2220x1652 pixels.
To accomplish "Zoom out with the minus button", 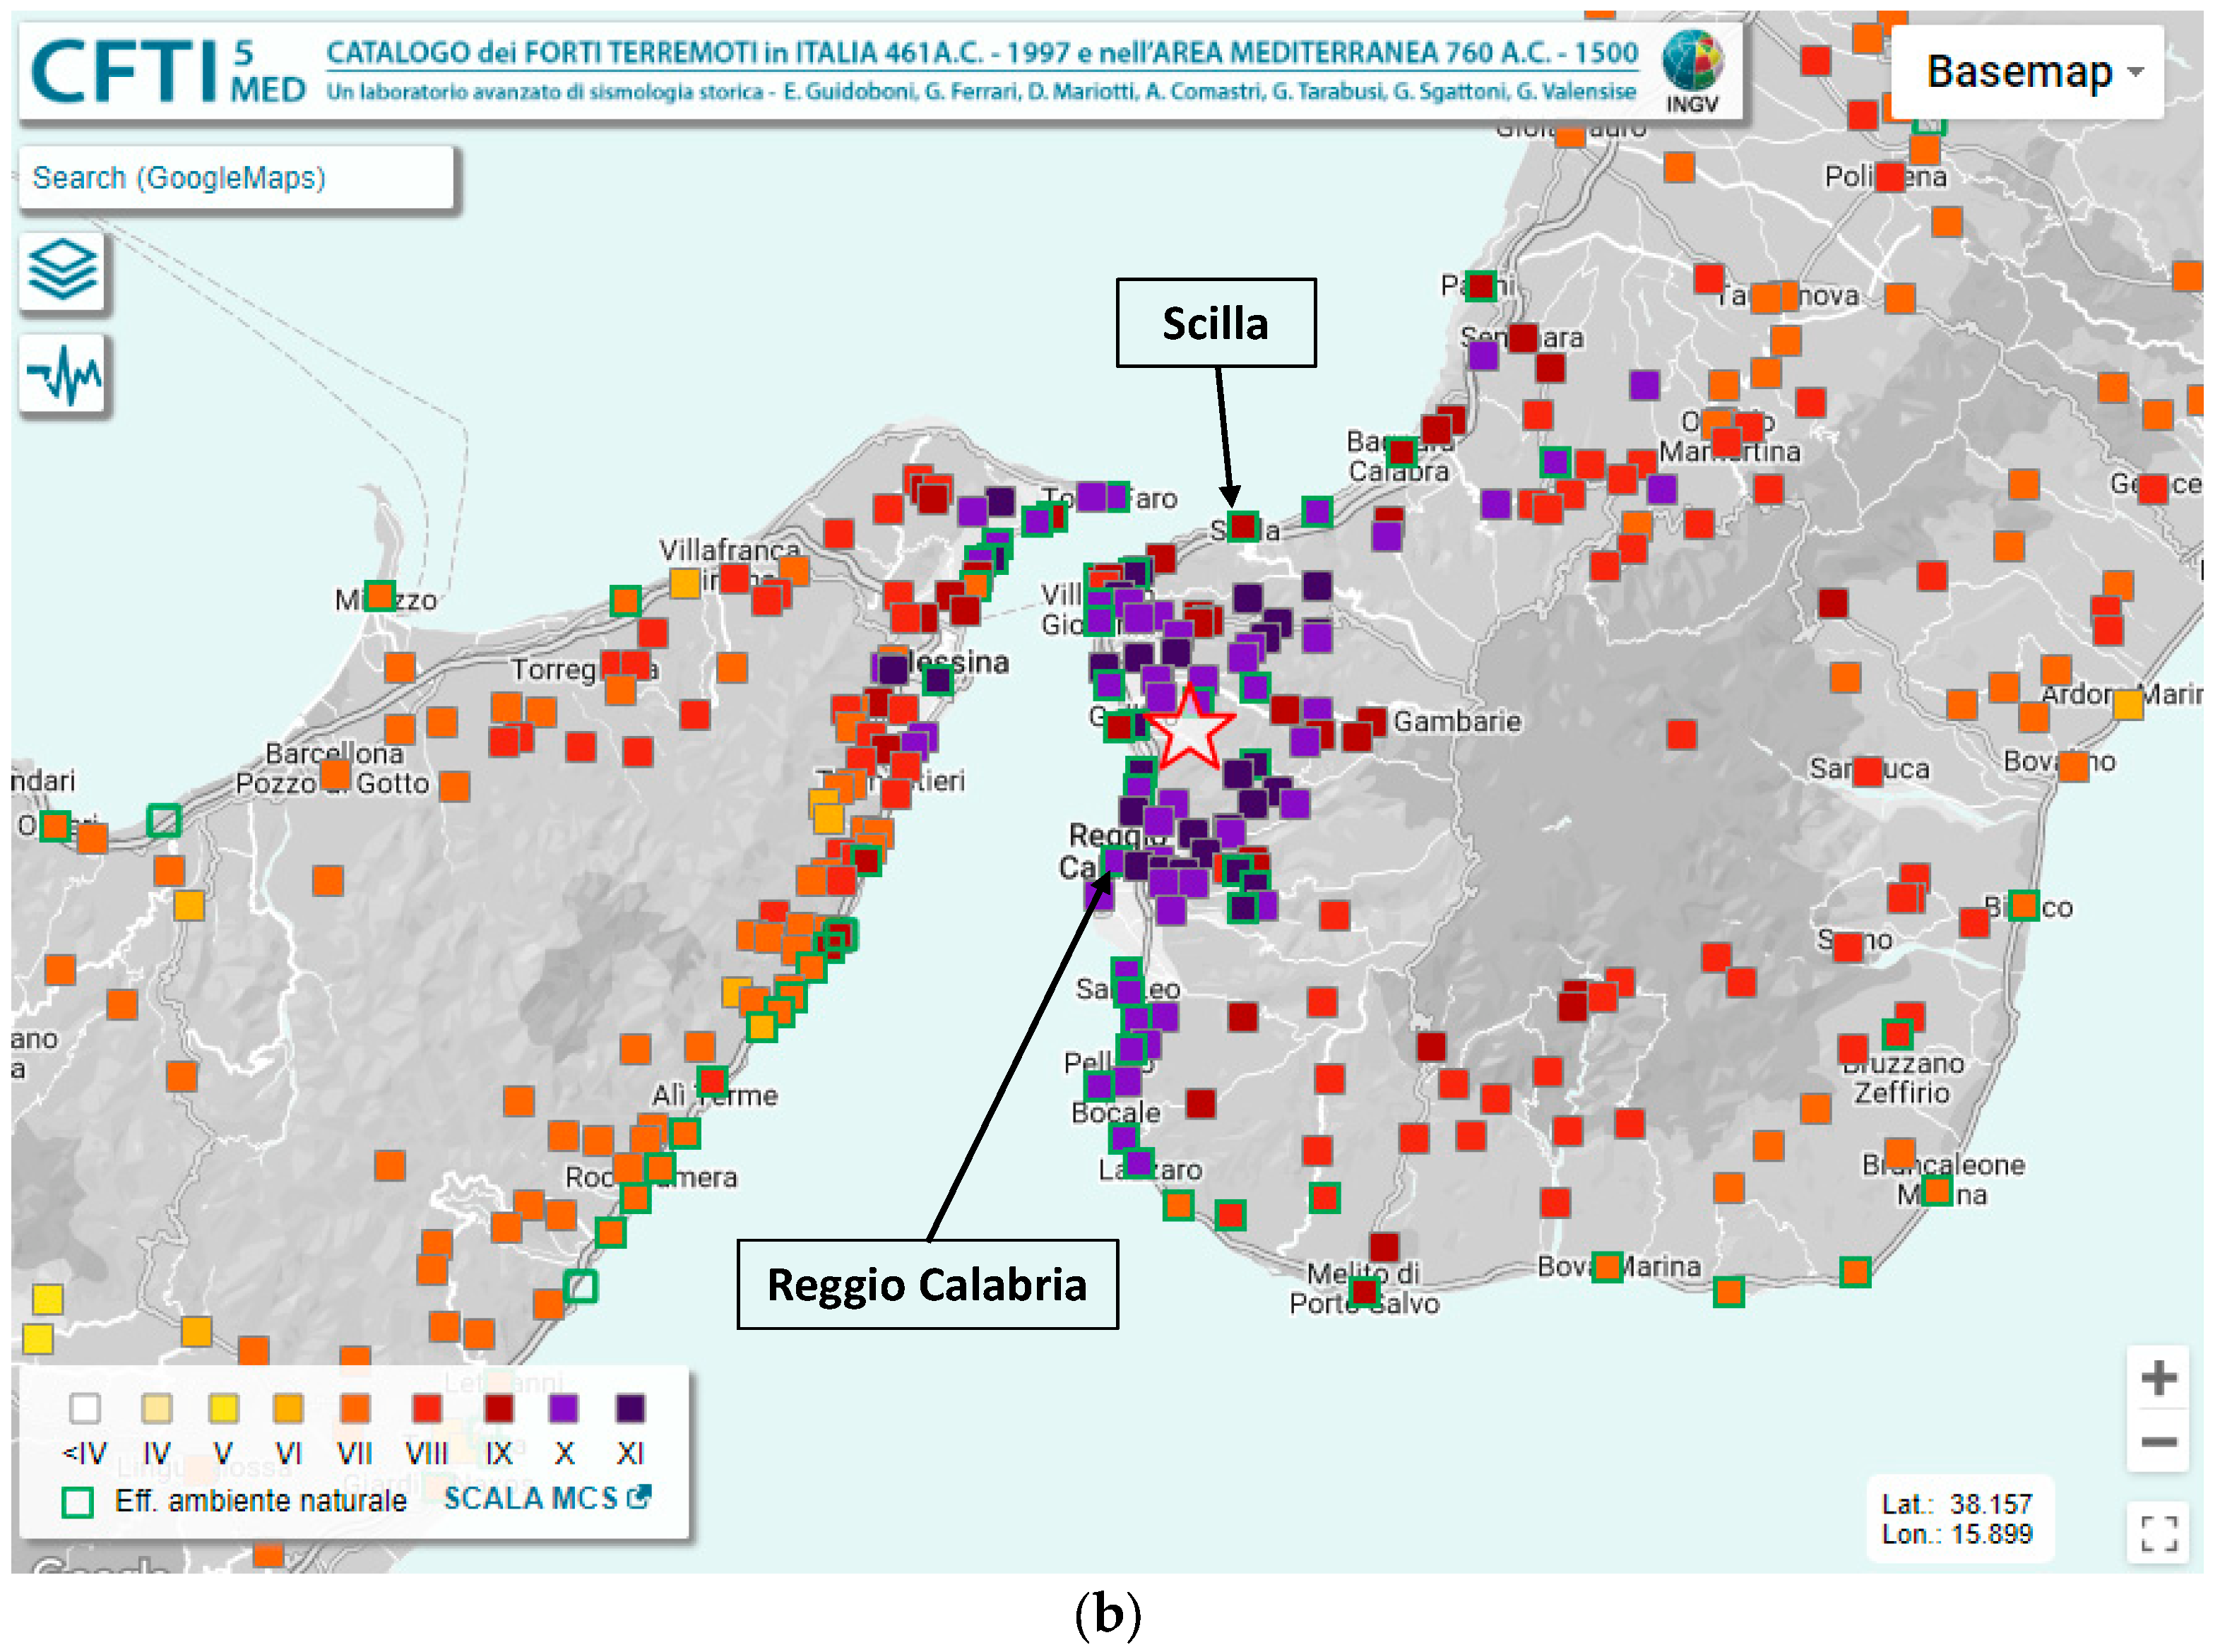I will (x=2158, y=1442).
